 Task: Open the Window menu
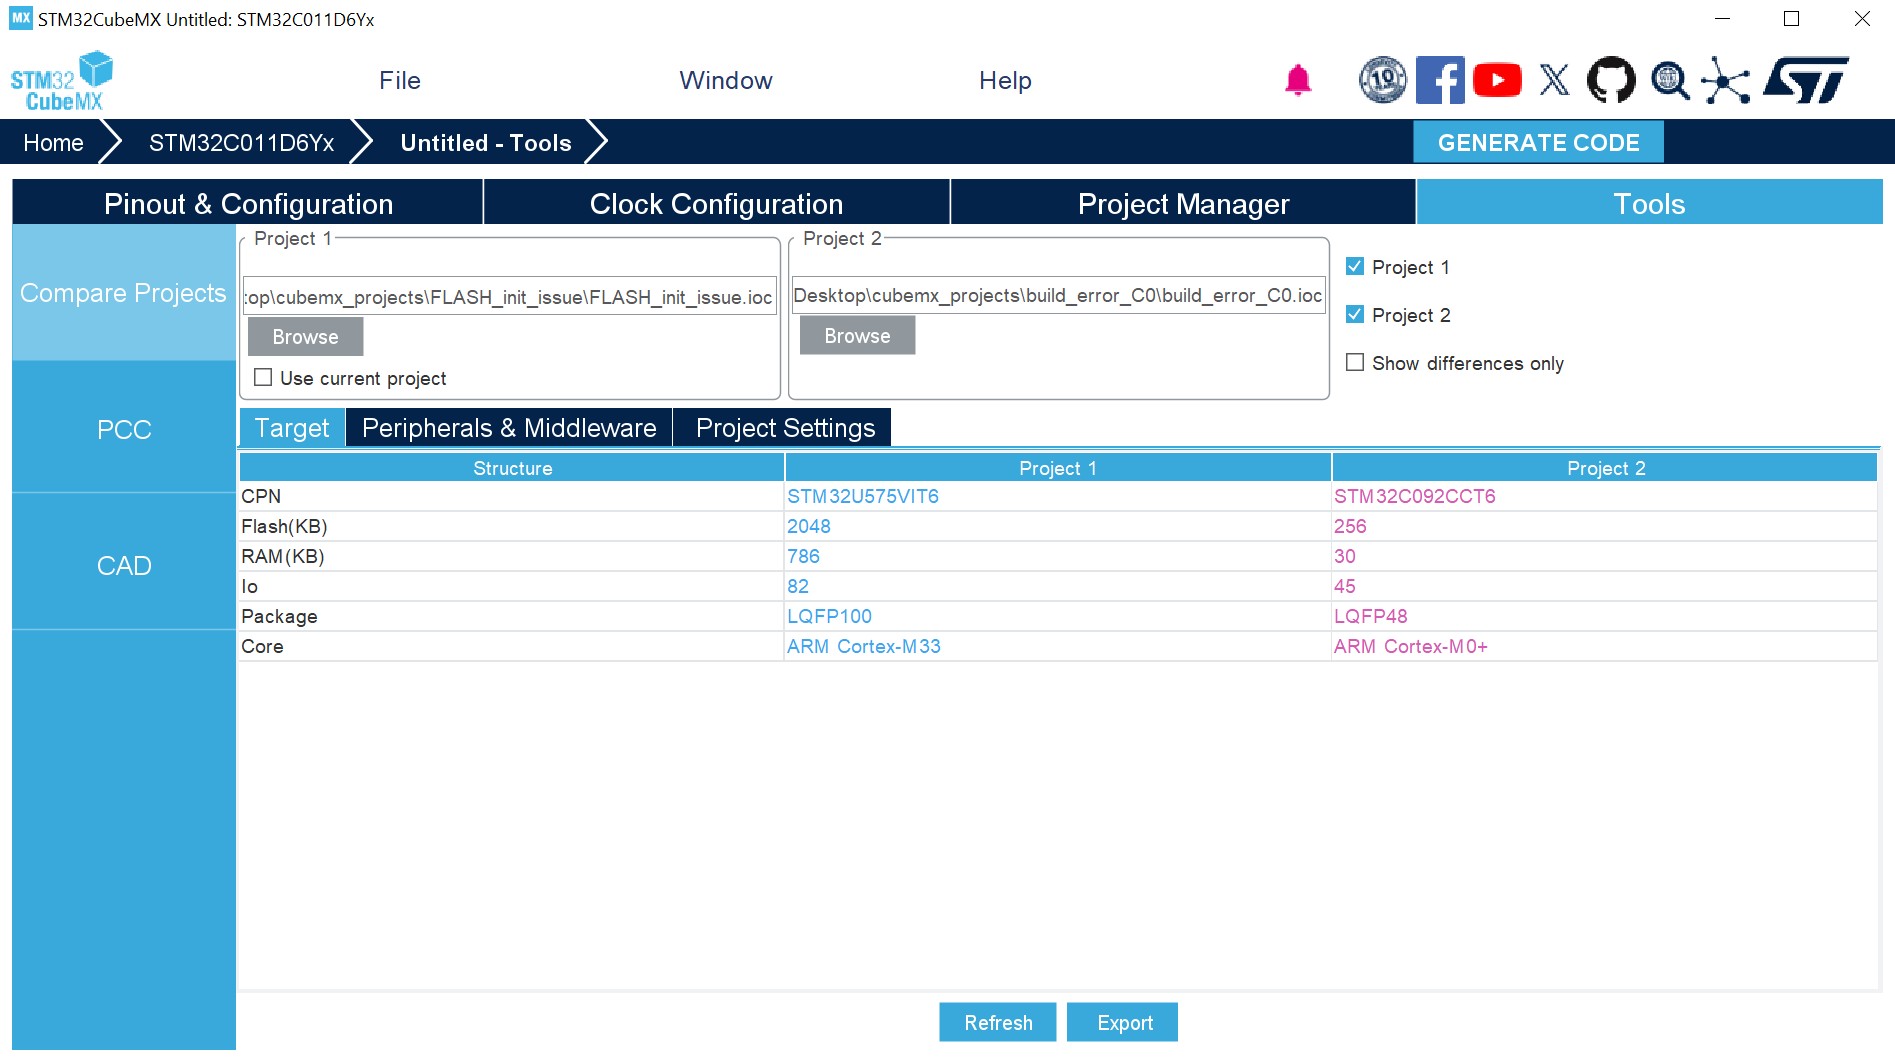click(726, 81)
